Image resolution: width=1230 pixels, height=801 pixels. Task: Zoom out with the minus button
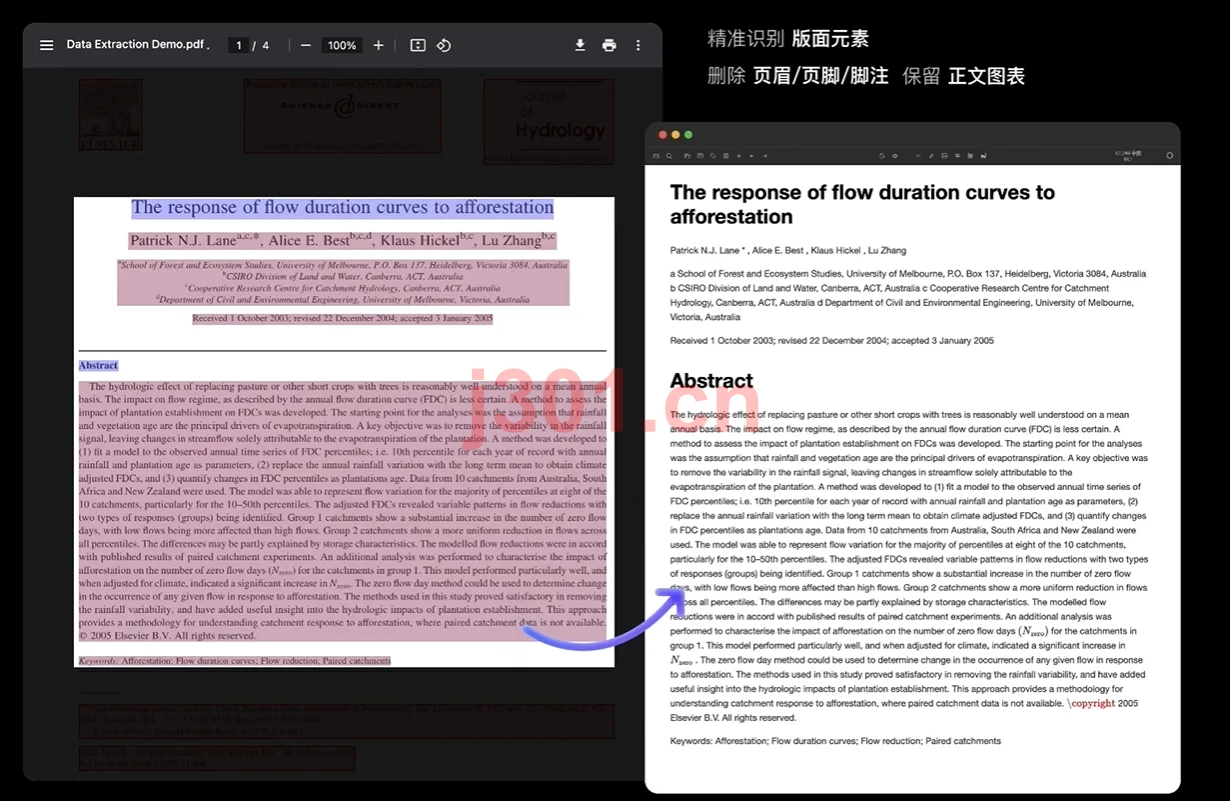tap(306, 45)
